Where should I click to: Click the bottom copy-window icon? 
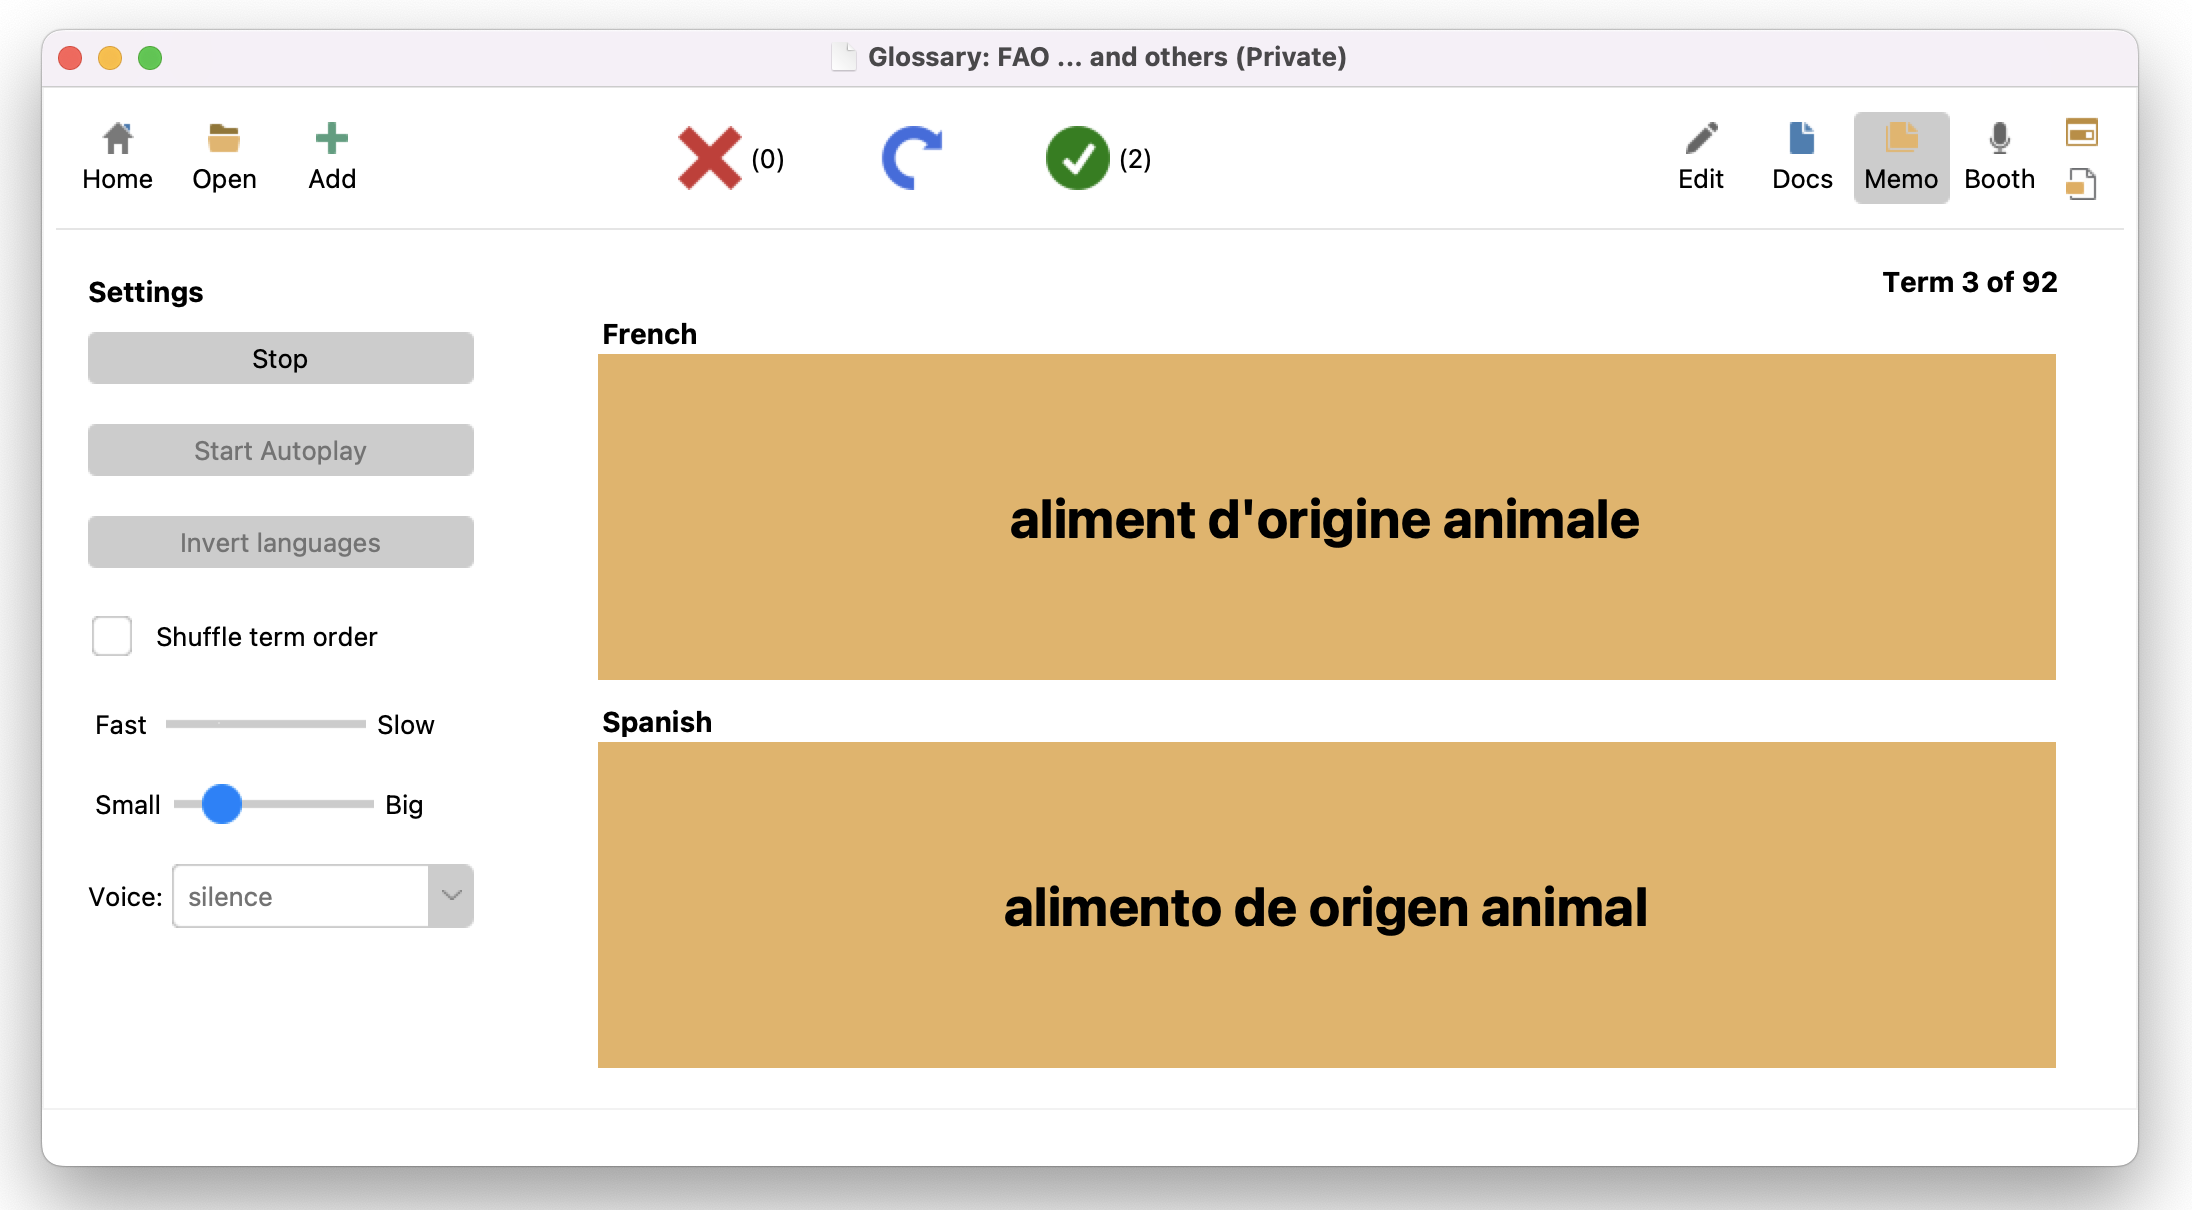(2081, 184)
